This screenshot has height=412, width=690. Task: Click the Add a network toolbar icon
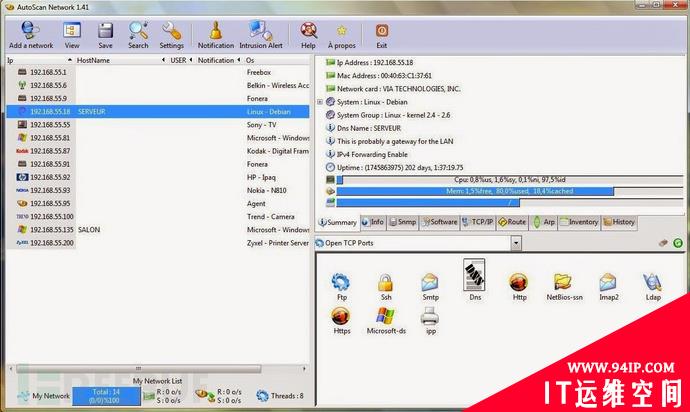[x=30, y=34]
